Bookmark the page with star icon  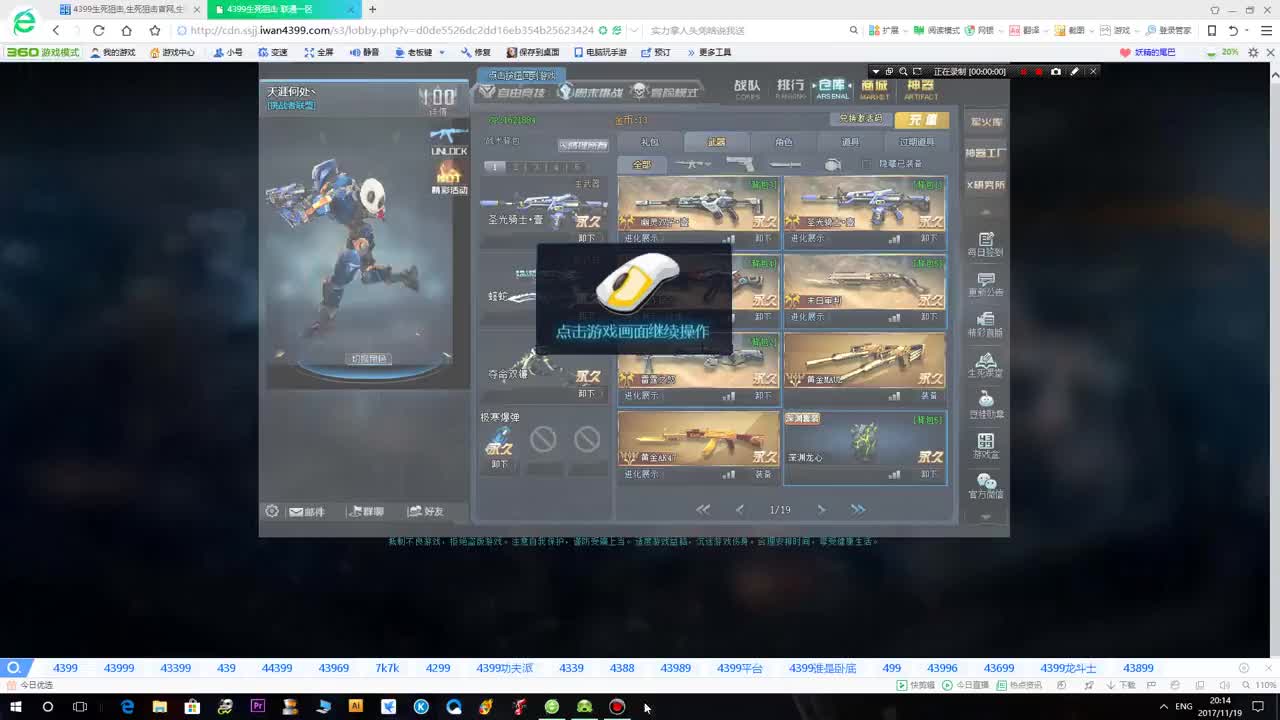click(154, 30)
